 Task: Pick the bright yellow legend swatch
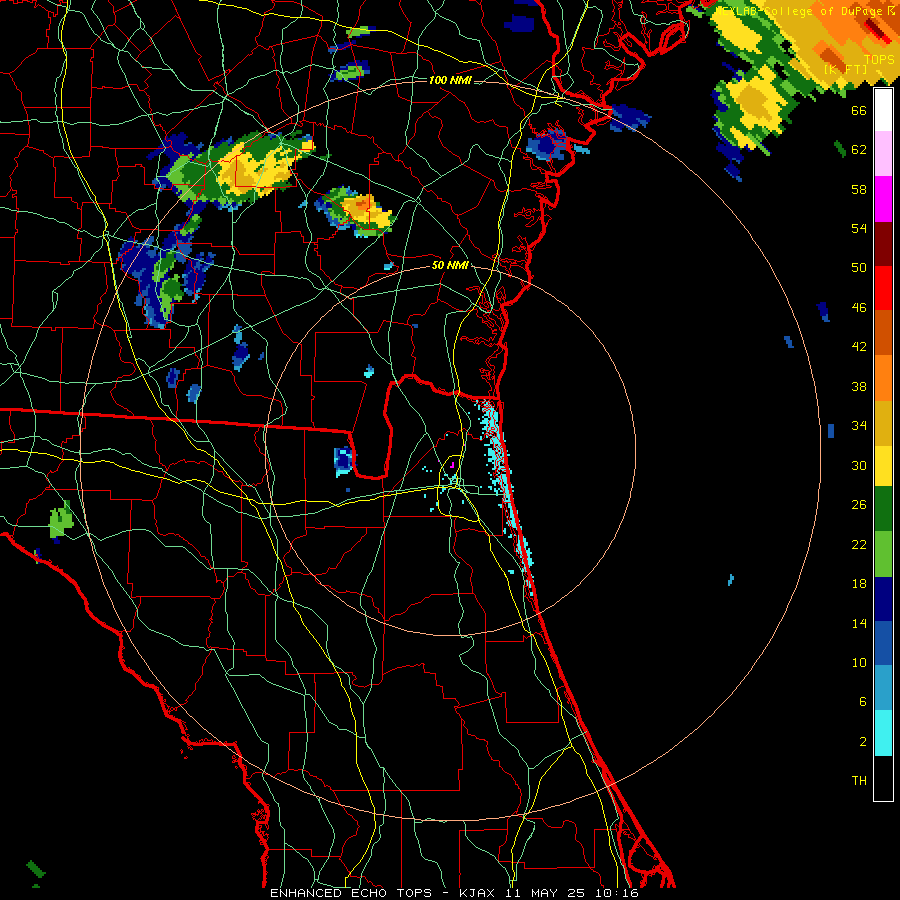(x=883, y=465)
